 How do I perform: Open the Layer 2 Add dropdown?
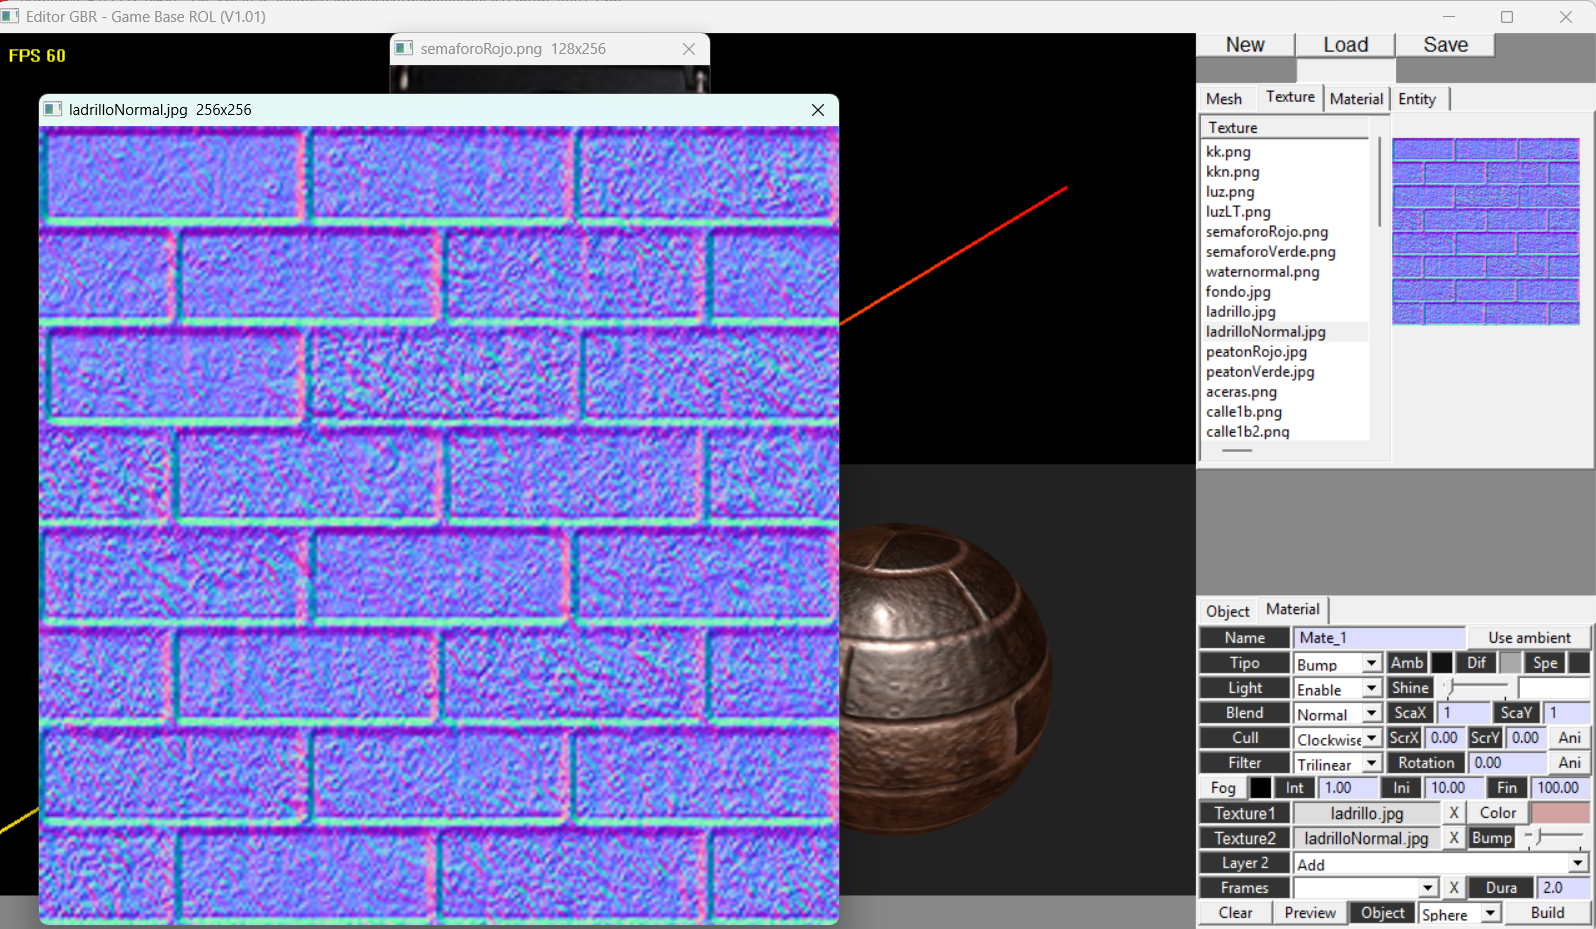point(1440,864)
